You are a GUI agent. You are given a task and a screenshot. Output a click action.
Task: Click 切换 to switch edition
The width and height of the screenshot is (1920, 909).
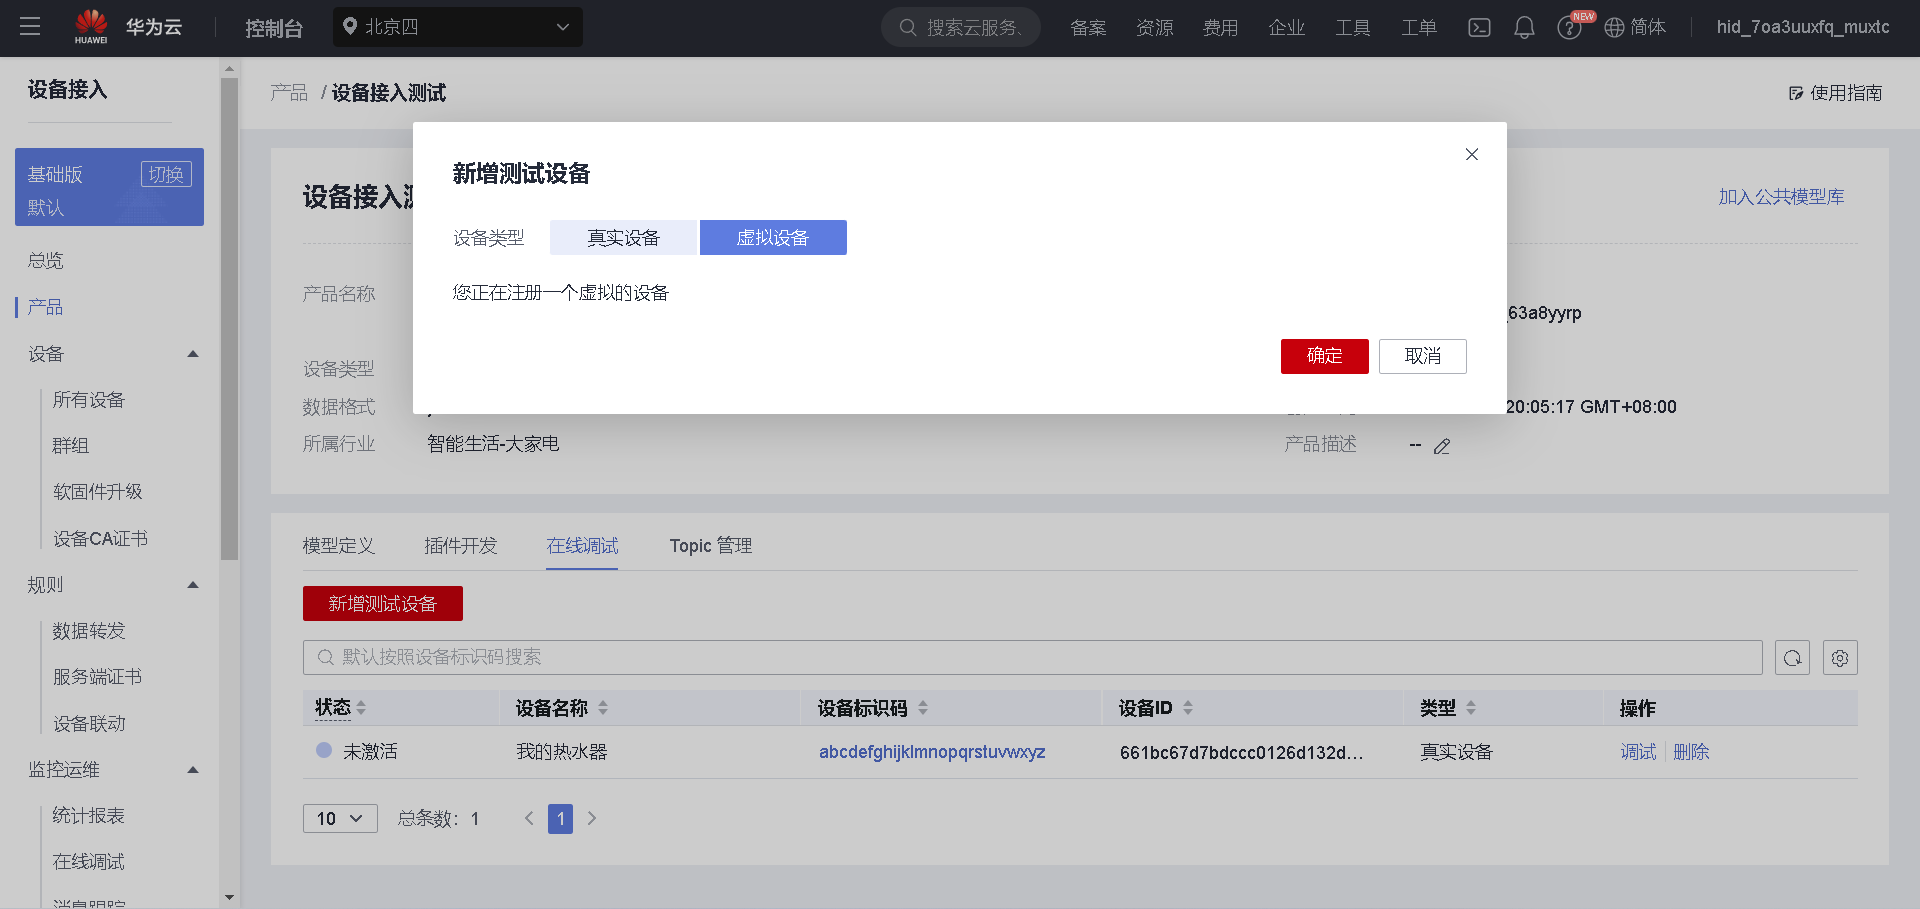(x=166, y=174)
